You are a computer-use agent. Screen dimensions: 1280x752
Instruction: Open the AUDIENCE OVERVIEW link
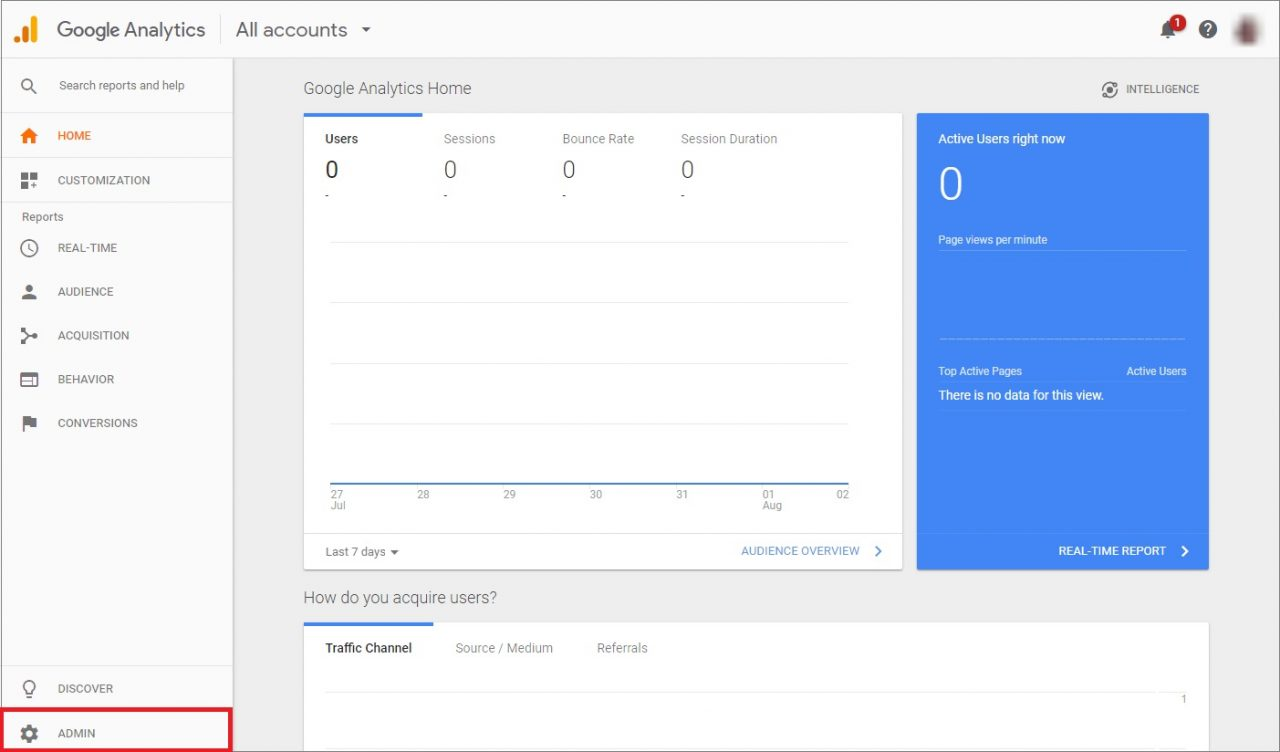800,551
